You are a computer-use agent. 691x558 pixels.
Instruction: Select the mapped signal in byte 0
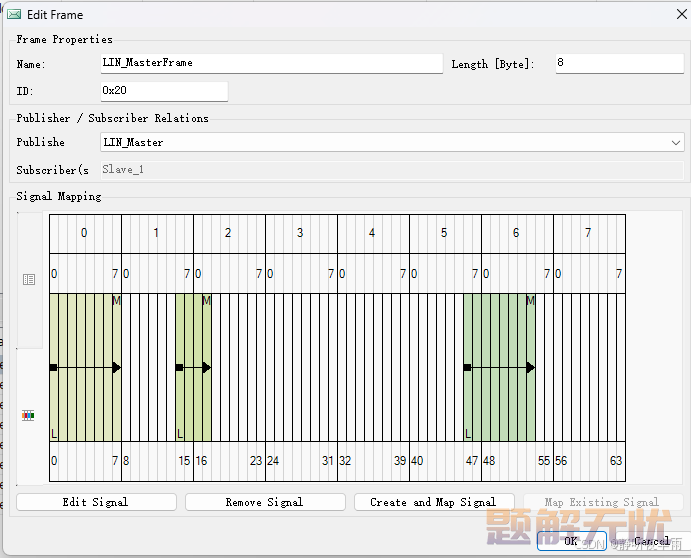pos(85,367)
